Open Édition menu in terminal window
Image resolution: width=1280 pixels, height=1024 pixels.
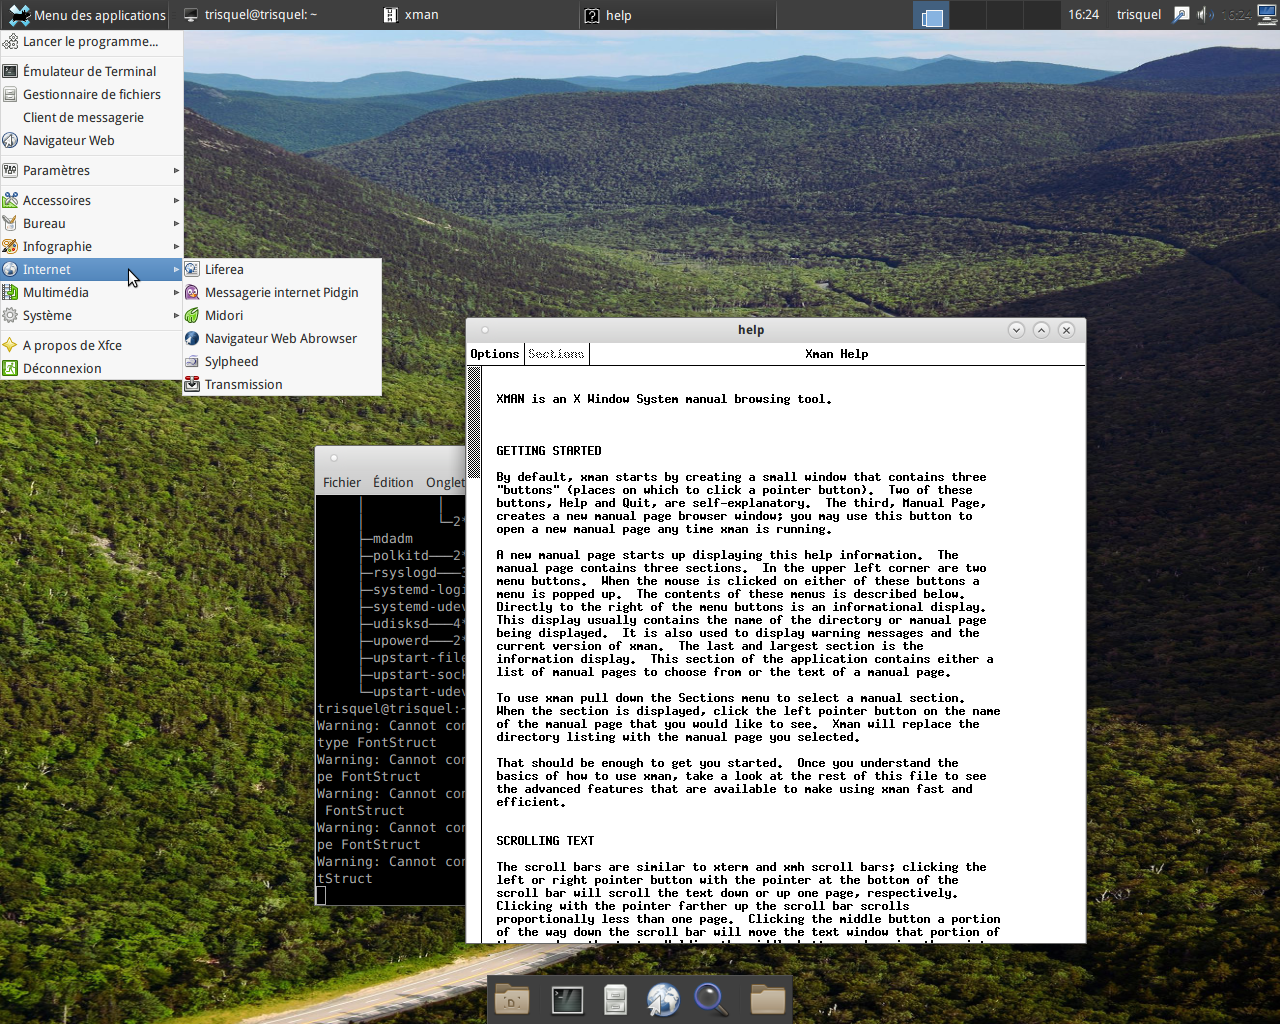(x=393, y=482)
